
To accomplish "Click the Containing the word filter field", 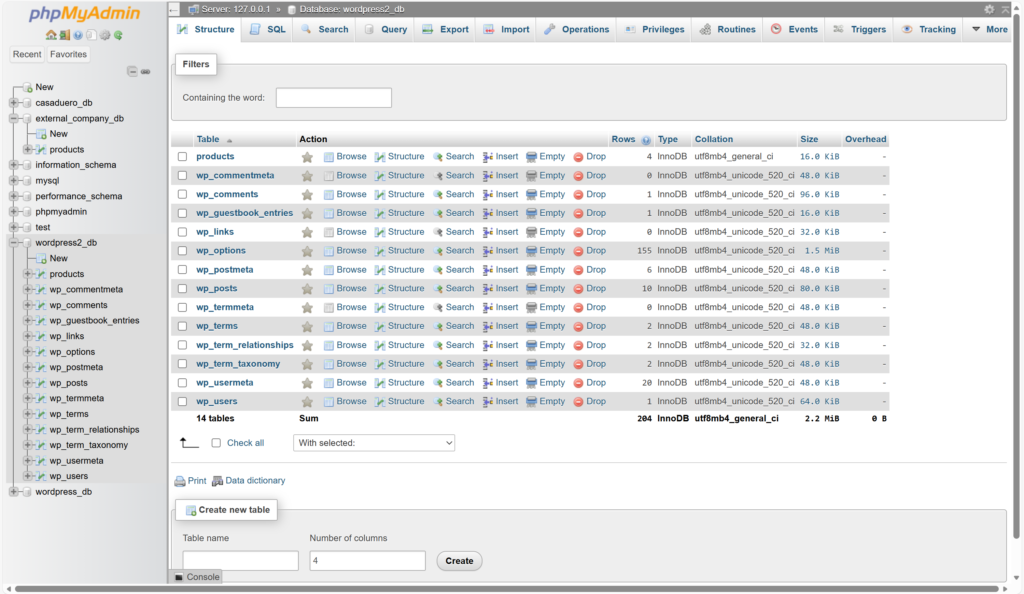I will pos(333,98).
